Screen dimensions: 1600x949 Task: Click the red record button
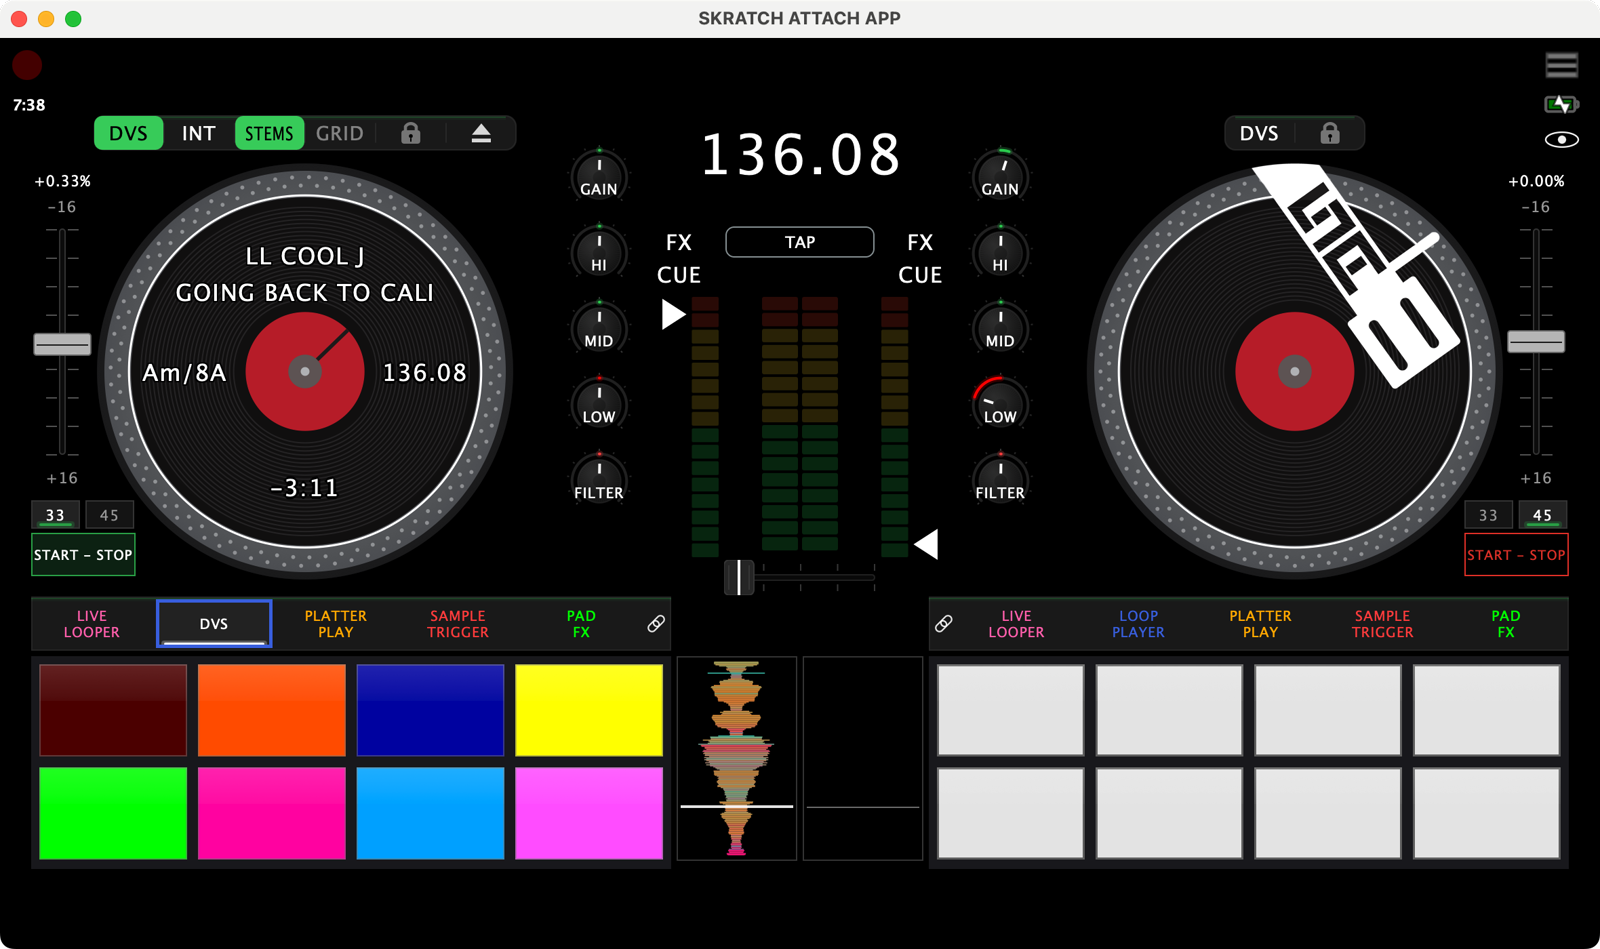(x=27, y=65)
